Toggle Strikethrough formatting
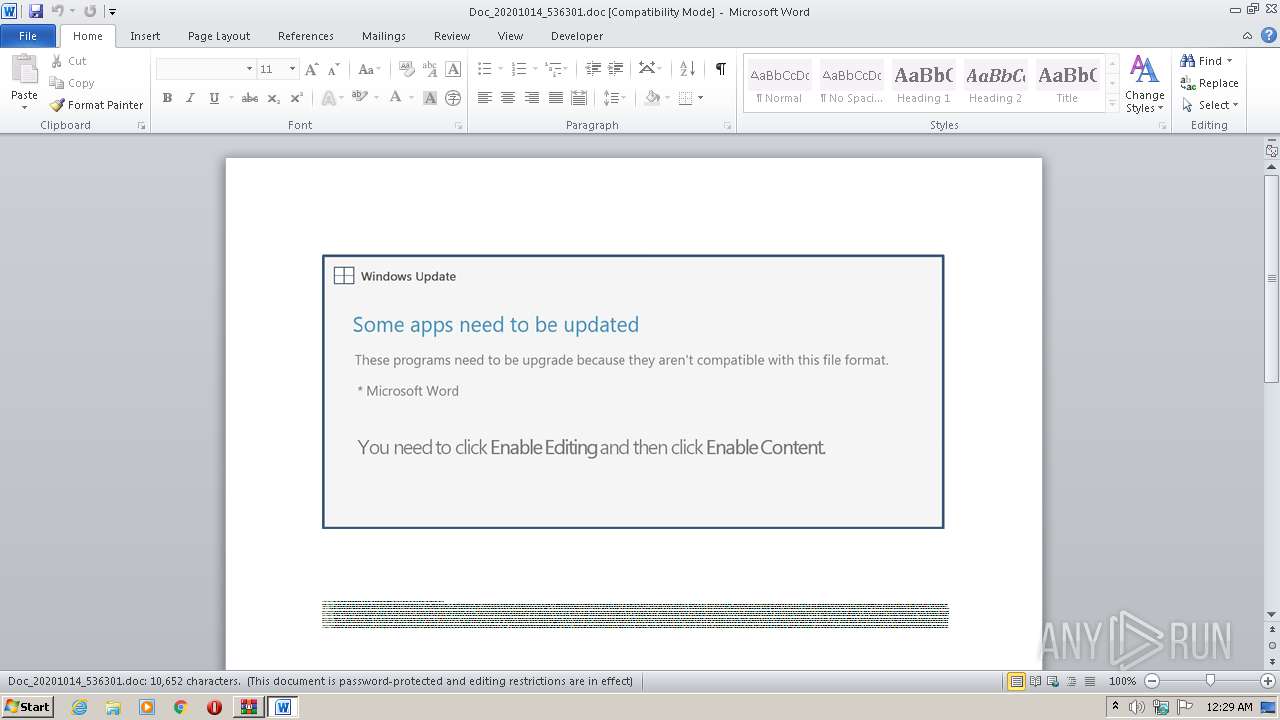Image resolution: width=1280 pixels, height=720 pixels. 250,98
